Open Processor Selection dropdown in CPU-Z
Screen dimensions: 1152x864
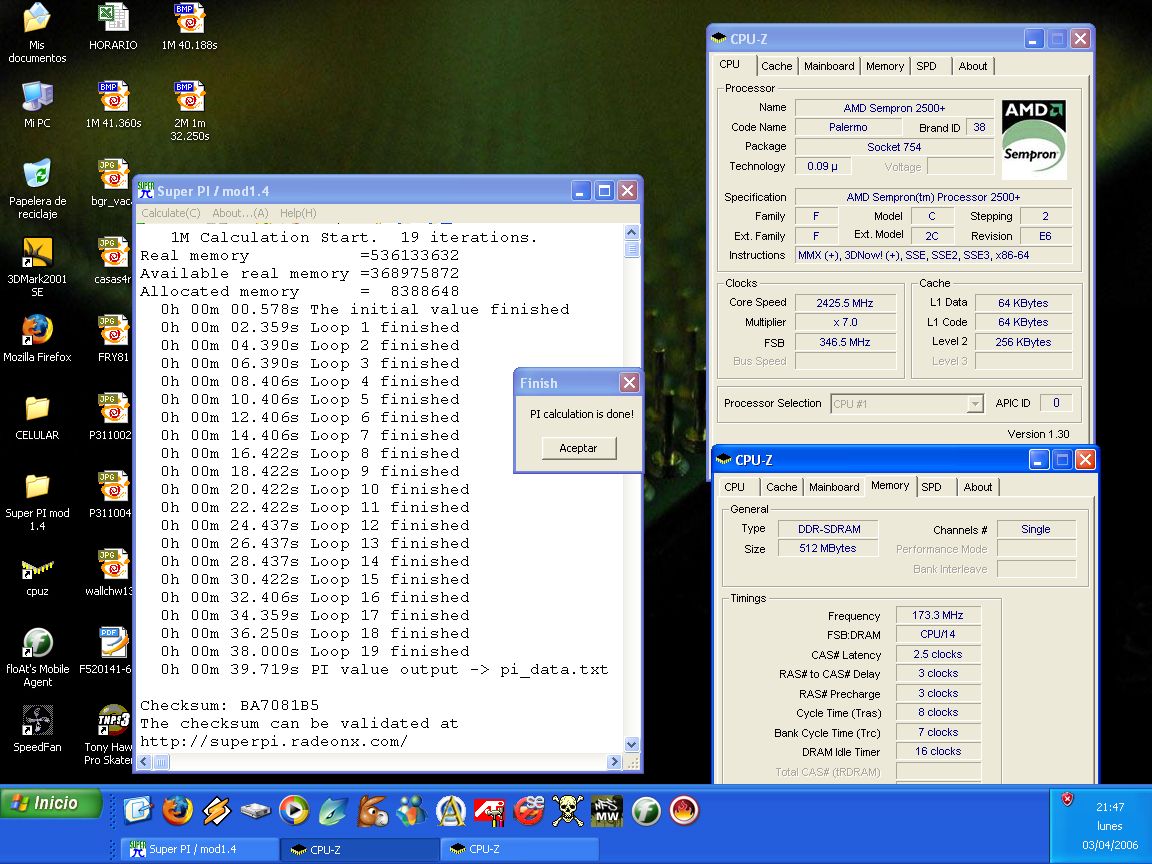[975, 404]
